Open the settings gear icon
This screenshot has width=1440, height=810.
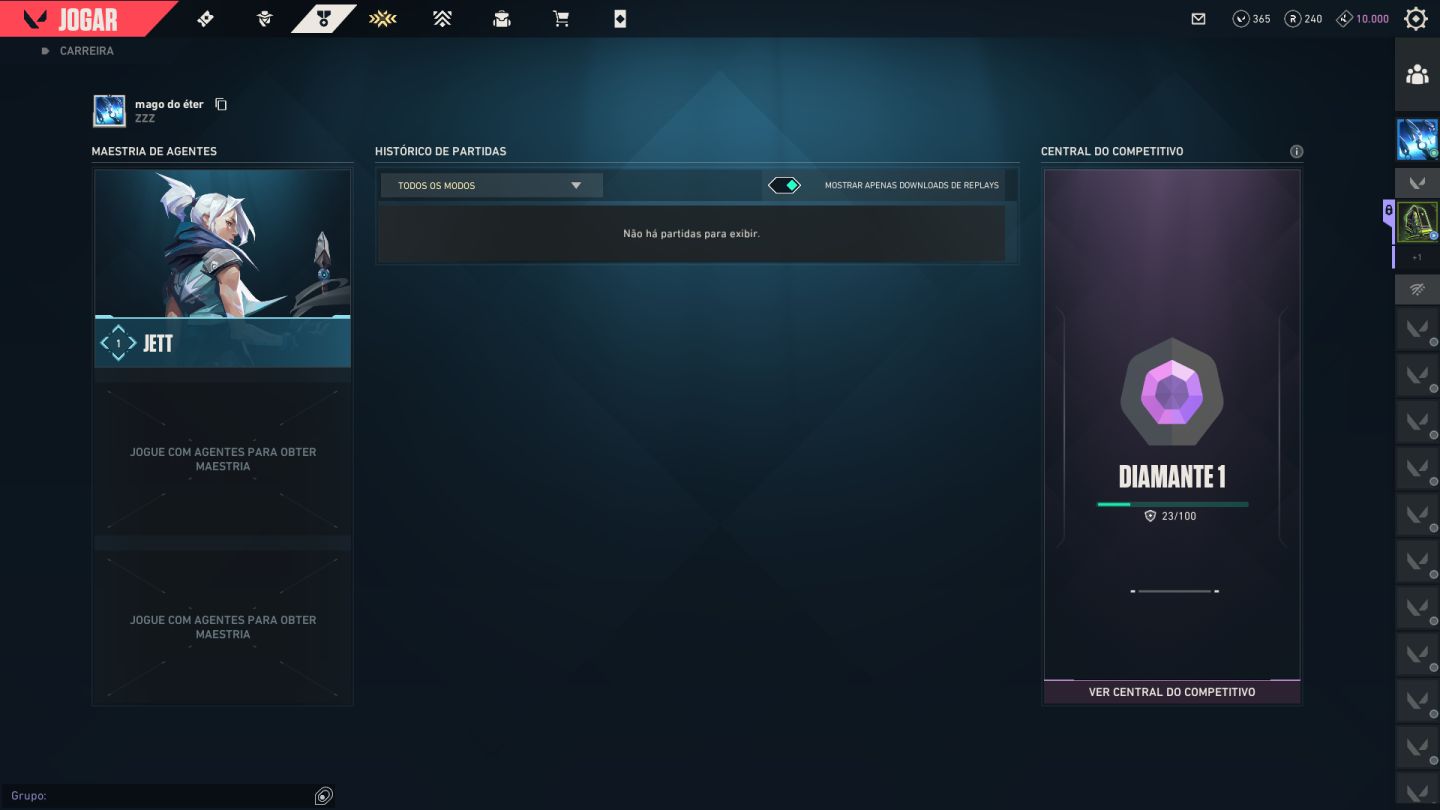pyautogui.click(x=1416, y=19)
